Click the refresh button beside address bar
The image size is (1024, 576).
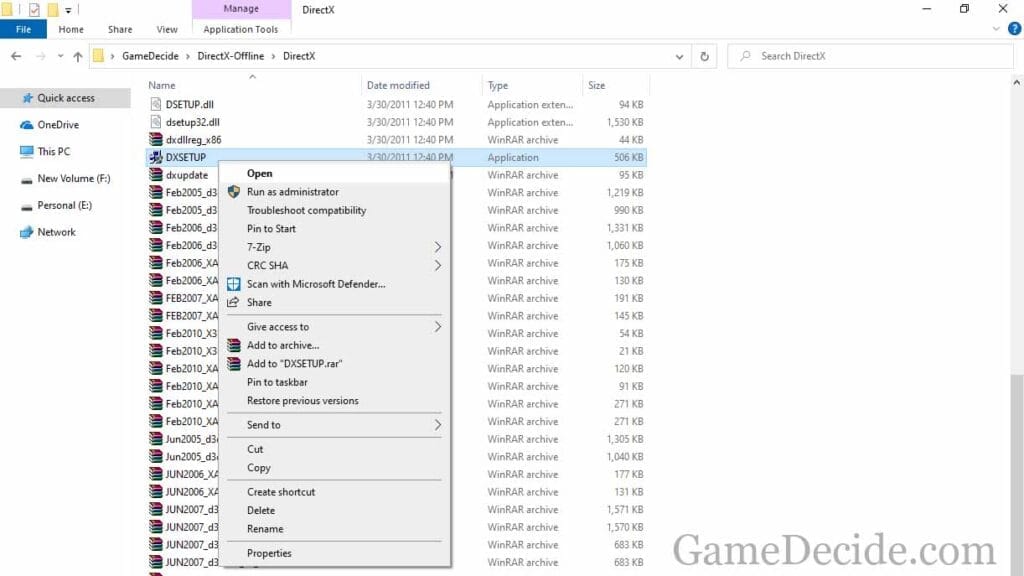coord(705,57)
